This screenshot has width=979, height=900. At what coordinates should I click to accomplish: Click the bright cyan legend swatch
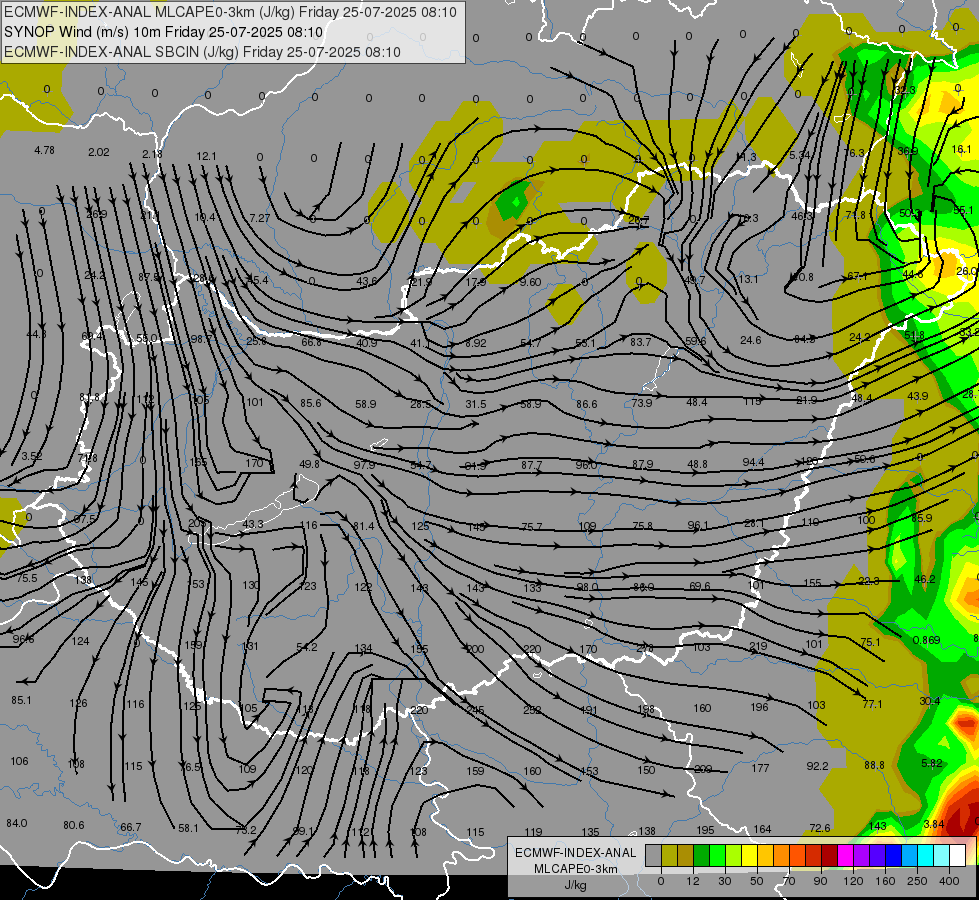(x=926, y=855)
